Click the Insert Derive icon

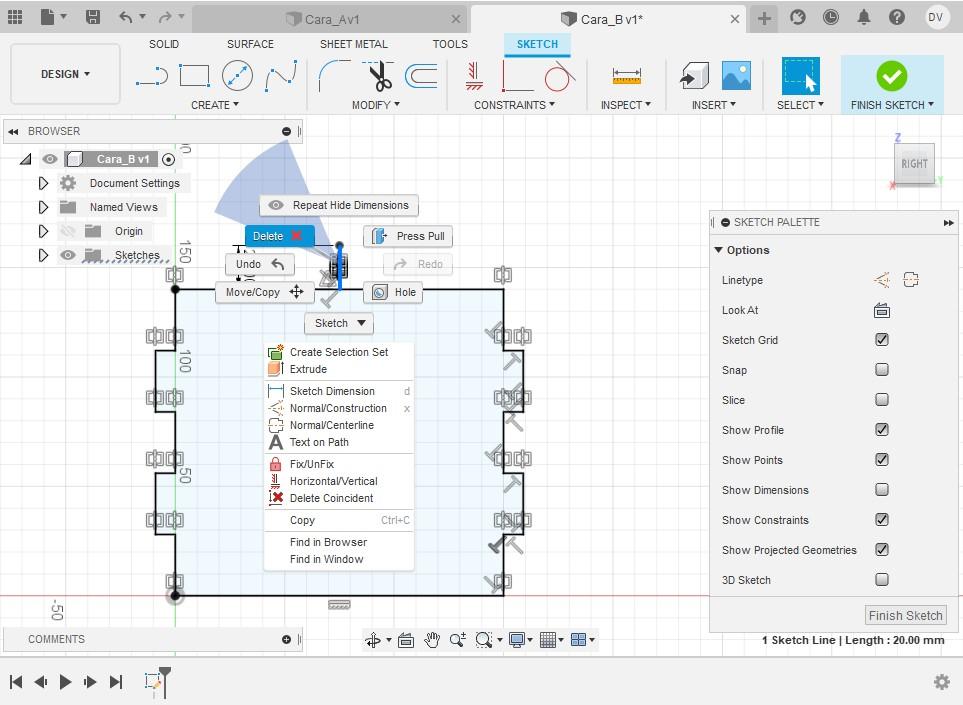pos(694,76)
